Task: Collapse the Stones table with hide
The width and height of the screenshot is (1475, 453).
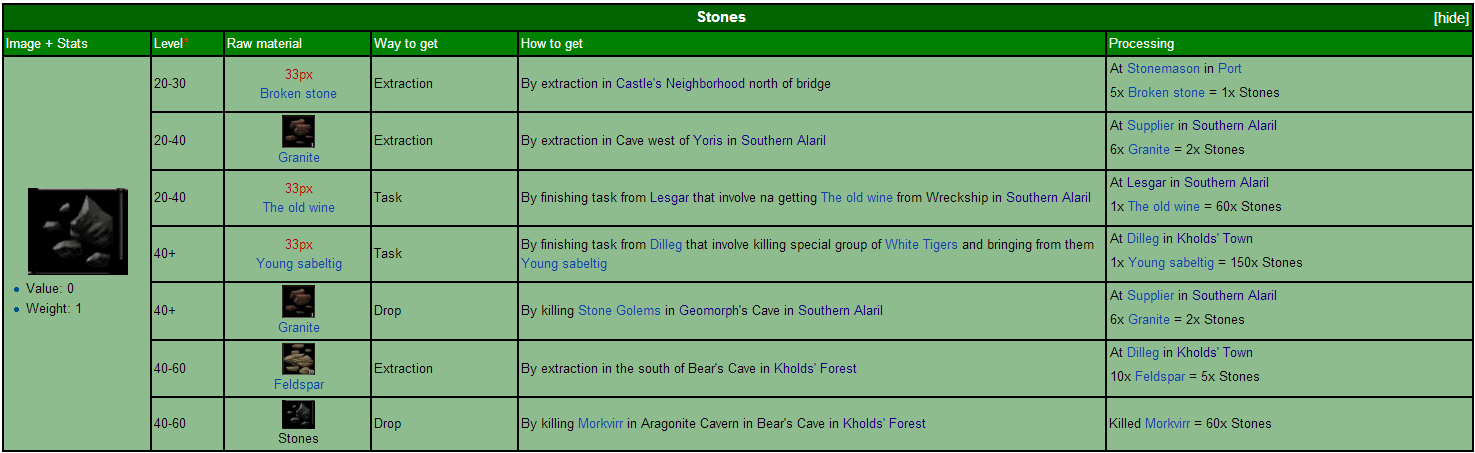Action: (x=1450, y=18)
